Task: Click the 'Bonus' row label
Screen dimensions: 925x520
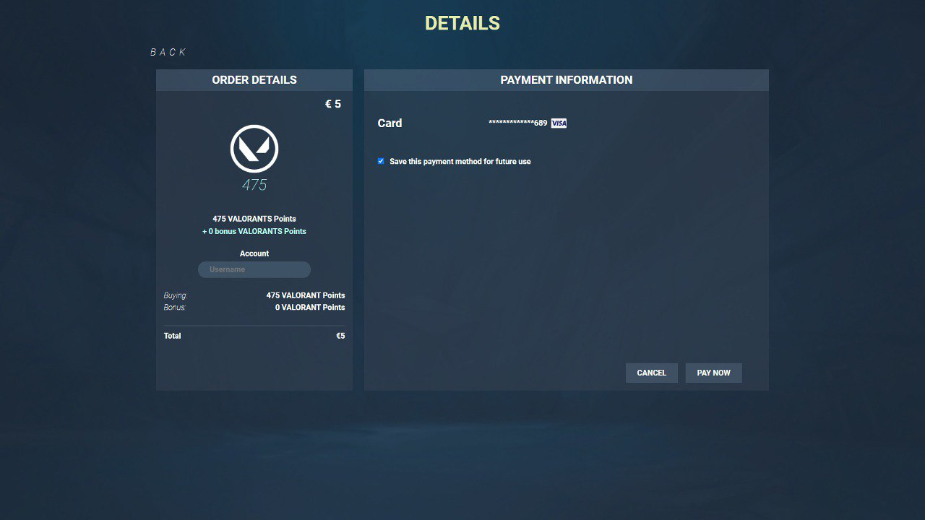Action: tap(174, 308)
